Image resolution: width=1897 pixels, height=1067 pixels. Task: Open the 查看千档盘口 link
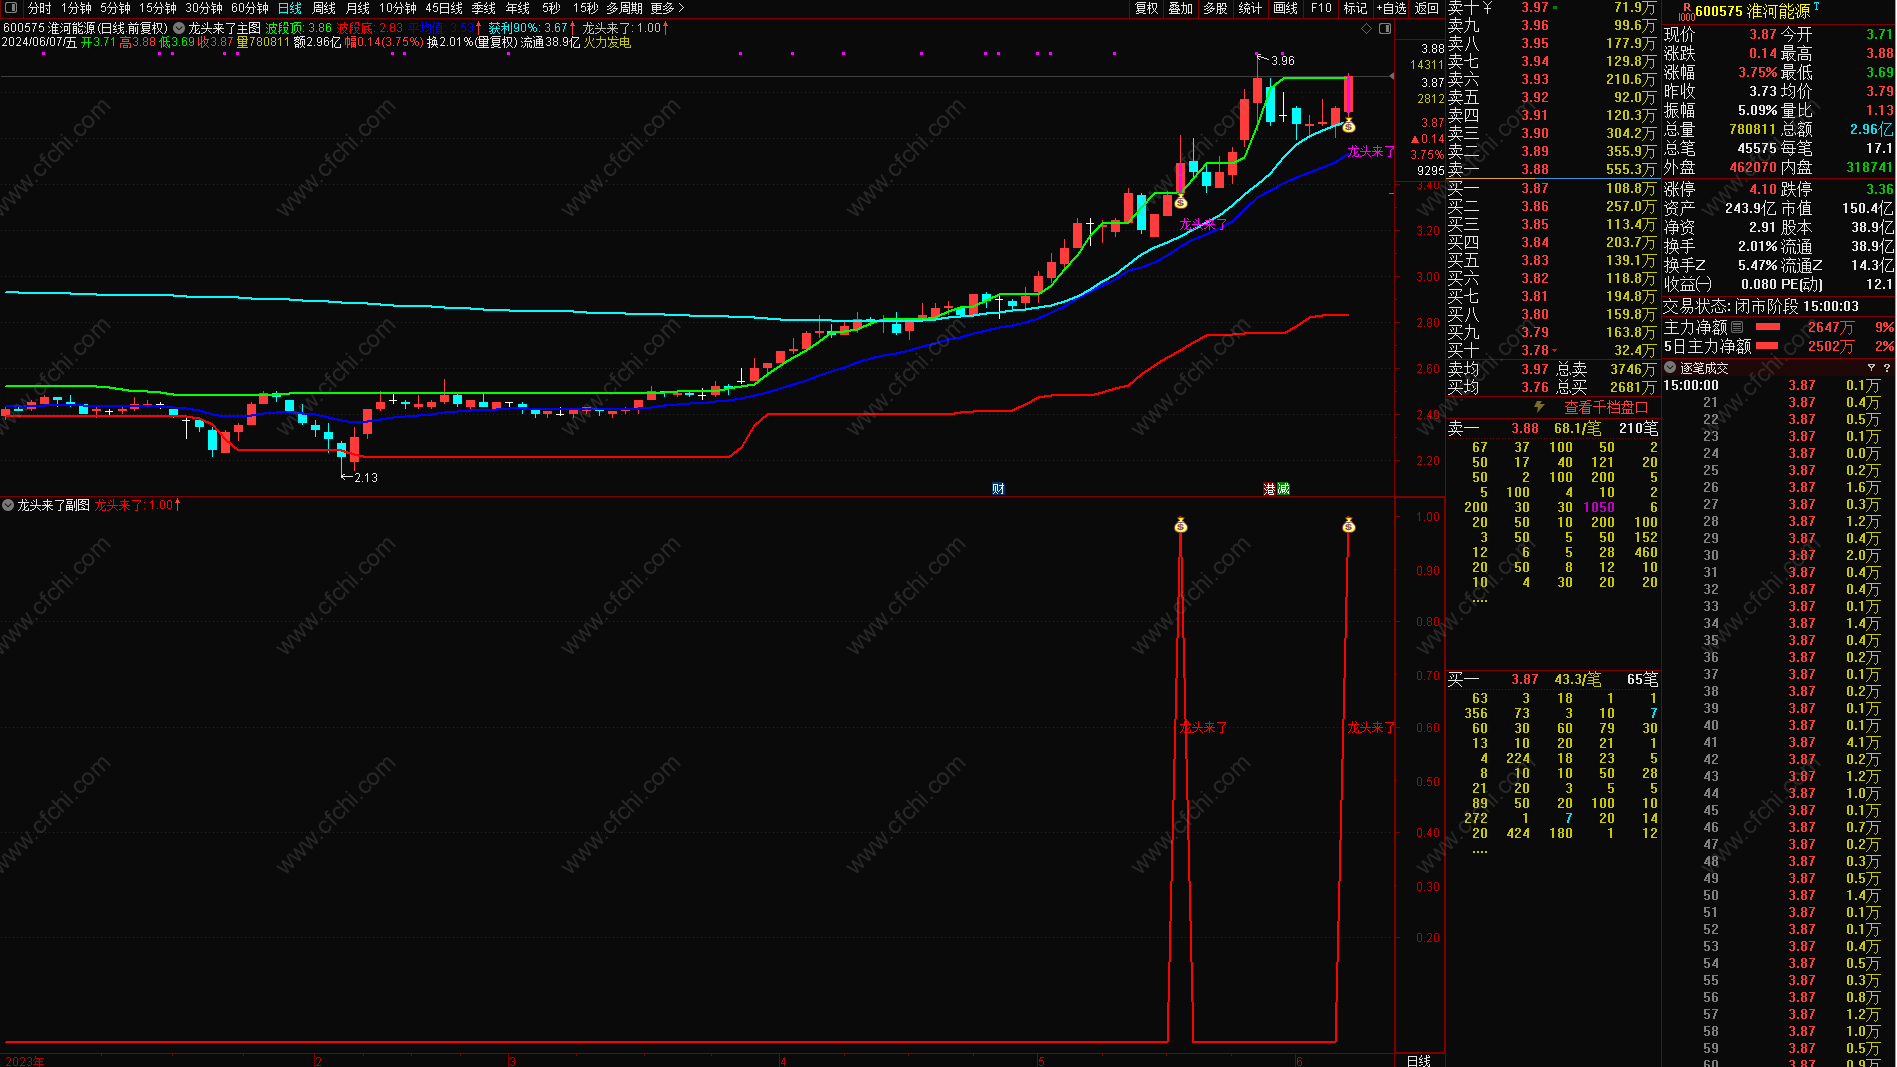tap(1606, 407)
